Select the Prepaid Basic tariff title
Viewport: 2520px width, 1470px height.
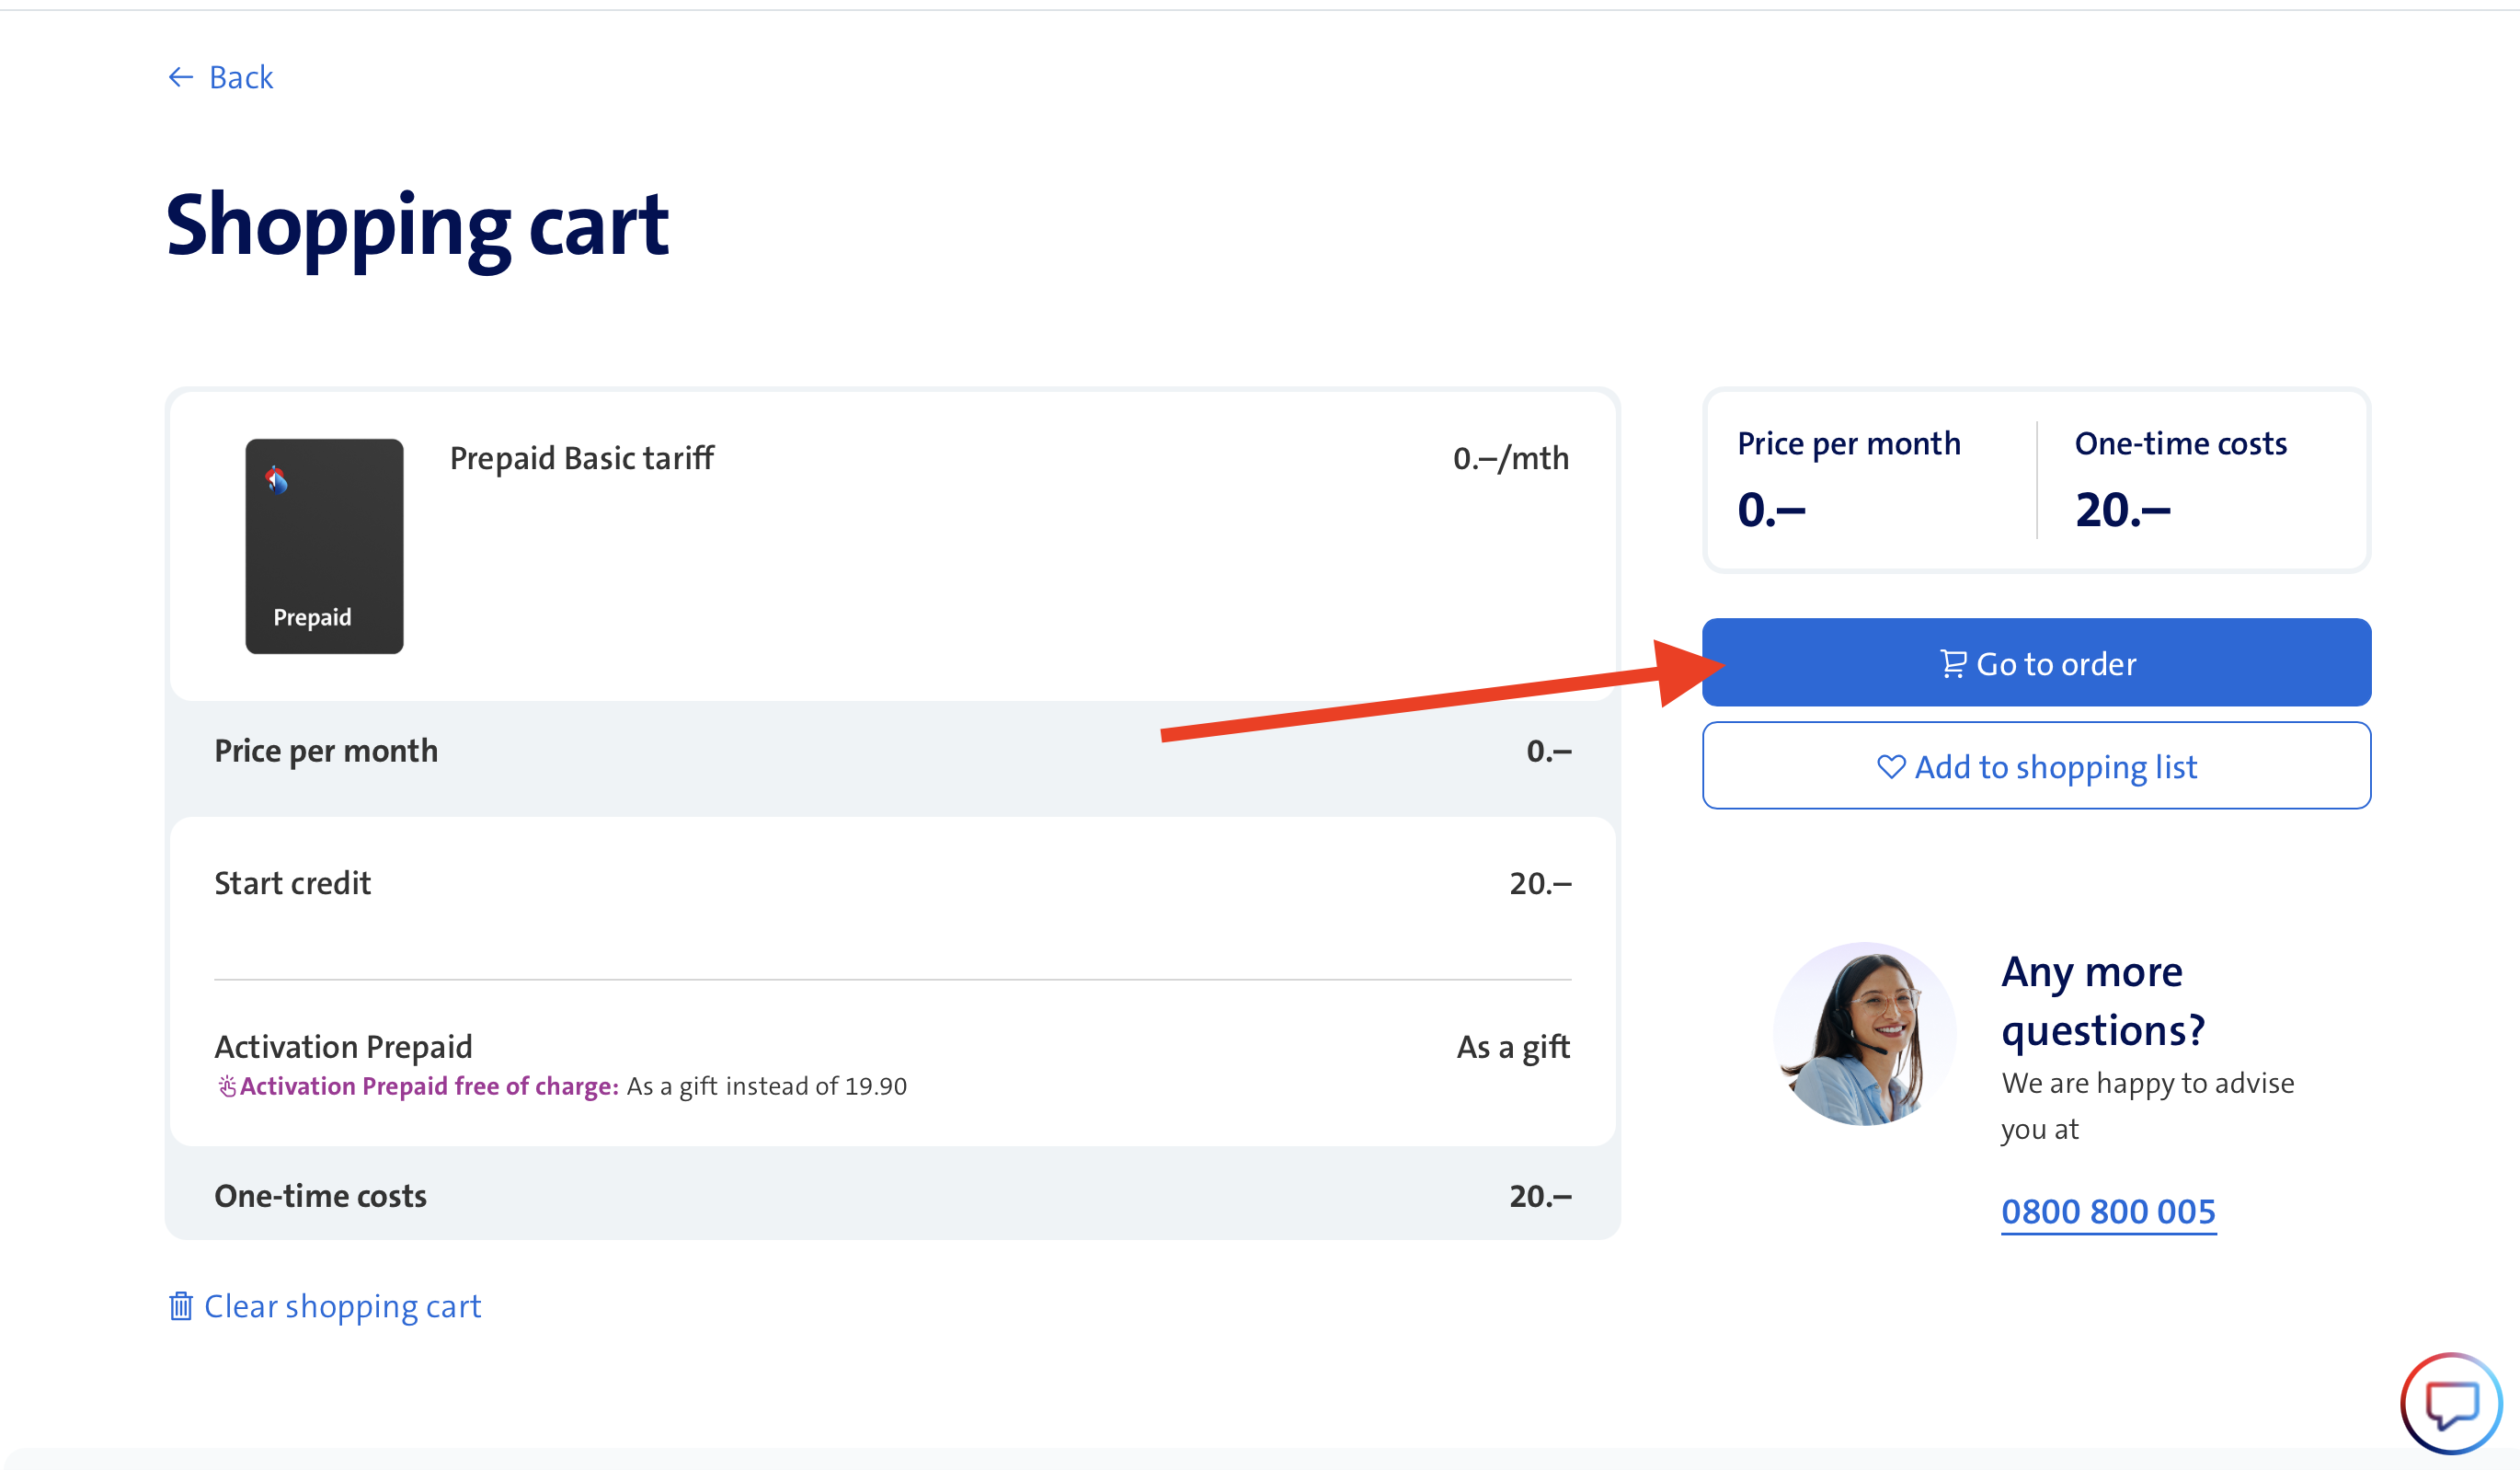tap(581, 458)
